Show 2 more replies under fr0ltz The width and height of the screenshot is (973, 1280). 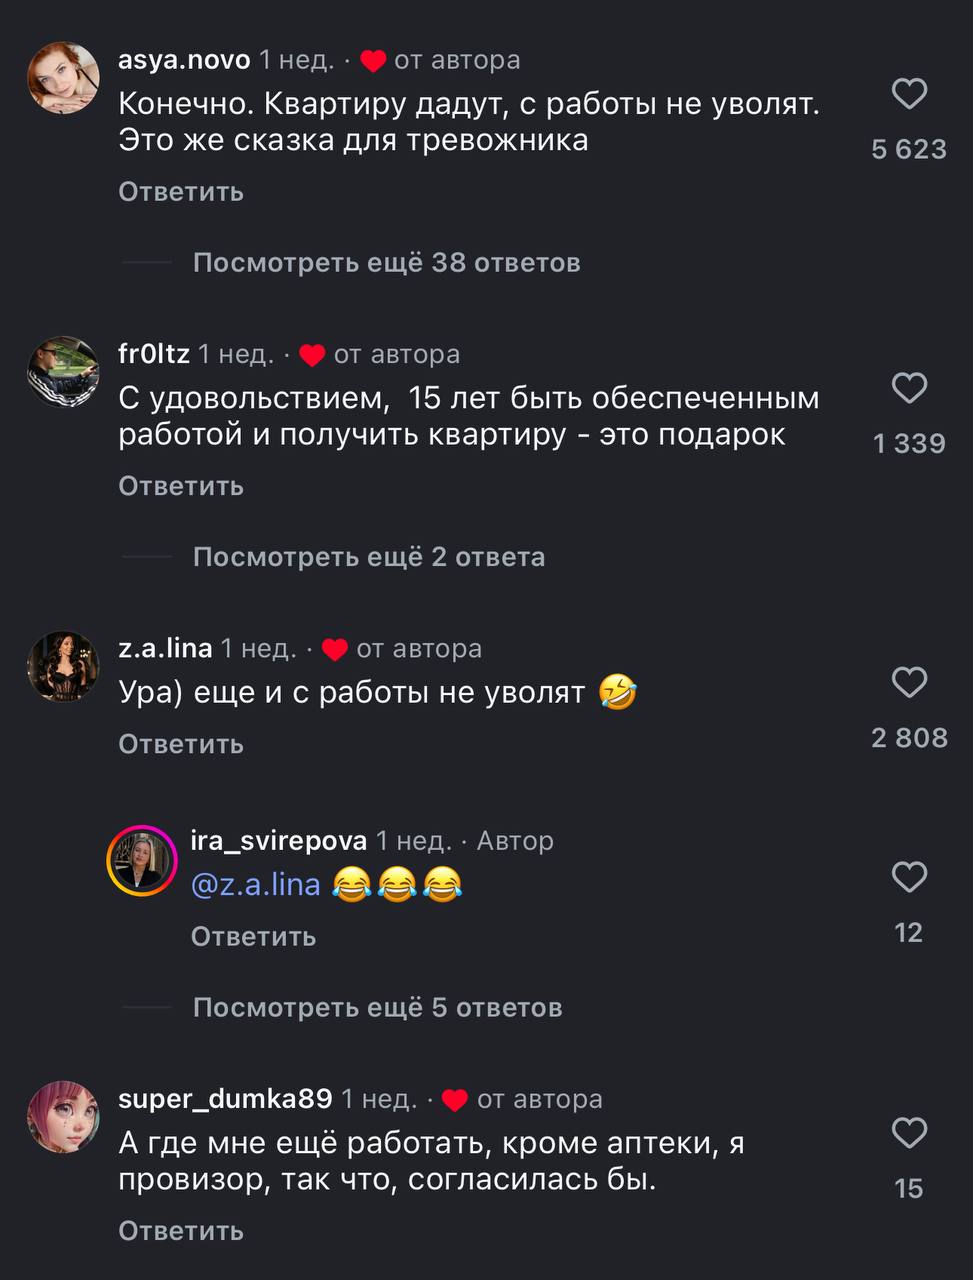(x=368, y=557)
